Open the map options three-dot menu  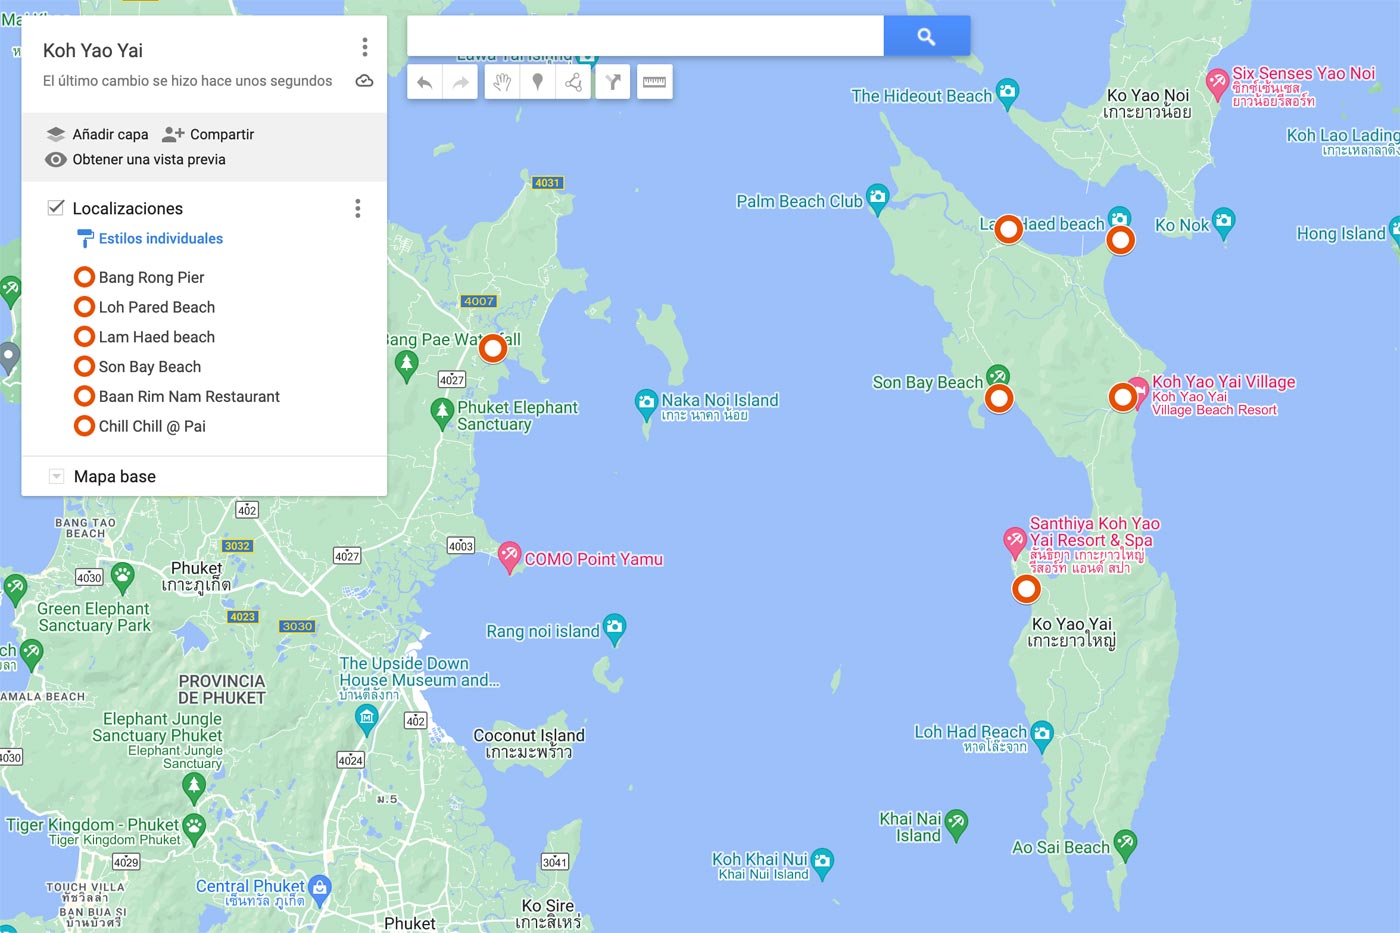tap(365, 46)
